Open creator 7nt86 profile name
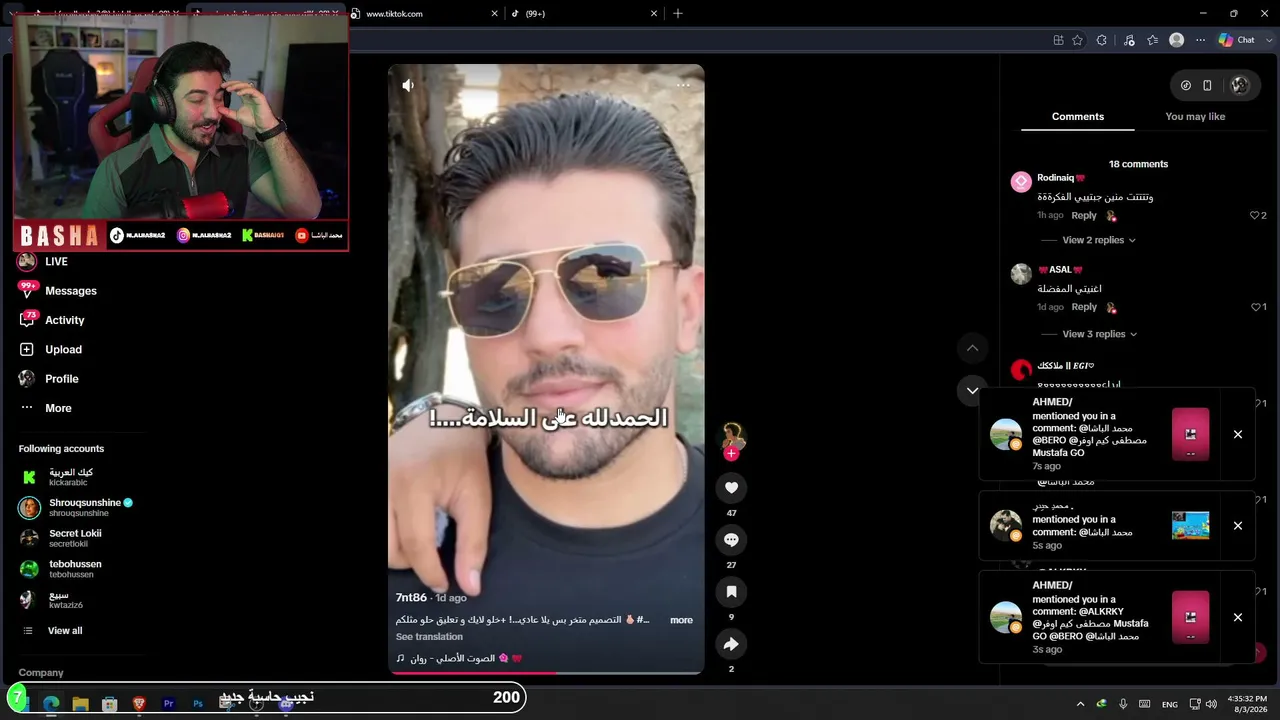Viewport: 1280px width, 720px height. click(x=411, y=598)
